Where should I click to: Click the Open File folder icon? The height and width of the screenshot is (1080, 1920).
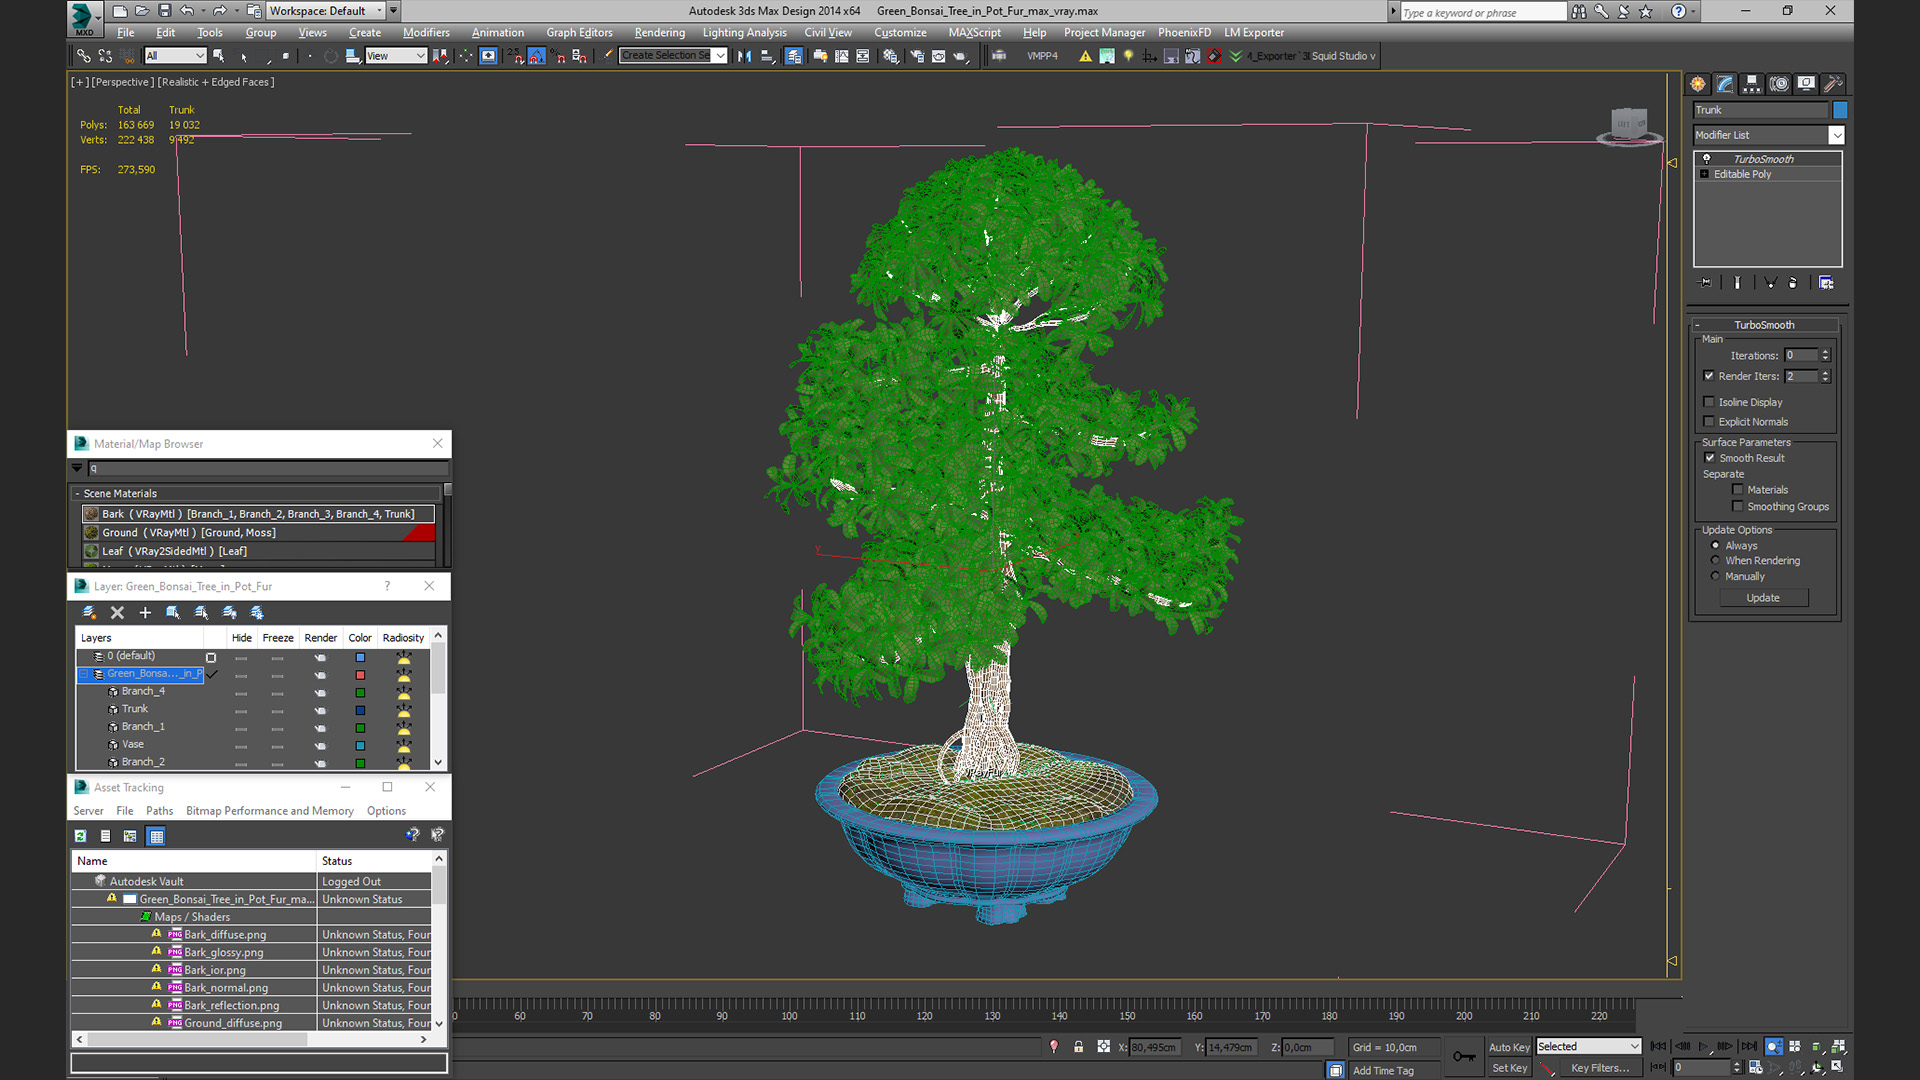tap(142, 11)
